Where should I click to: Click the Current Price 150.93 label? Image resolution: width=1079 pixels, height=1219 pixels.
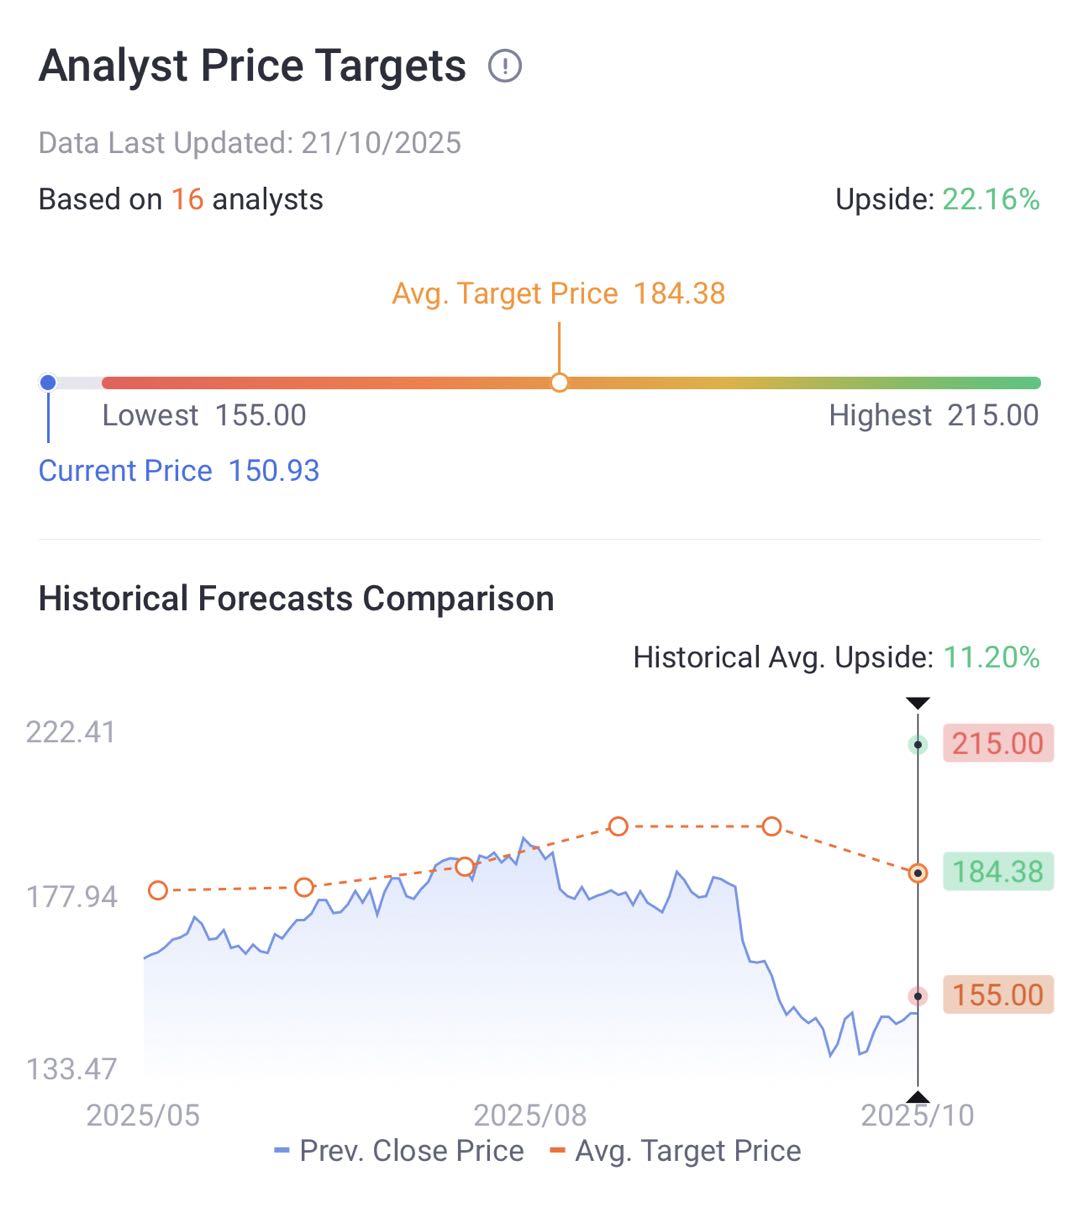coord(179,471)
